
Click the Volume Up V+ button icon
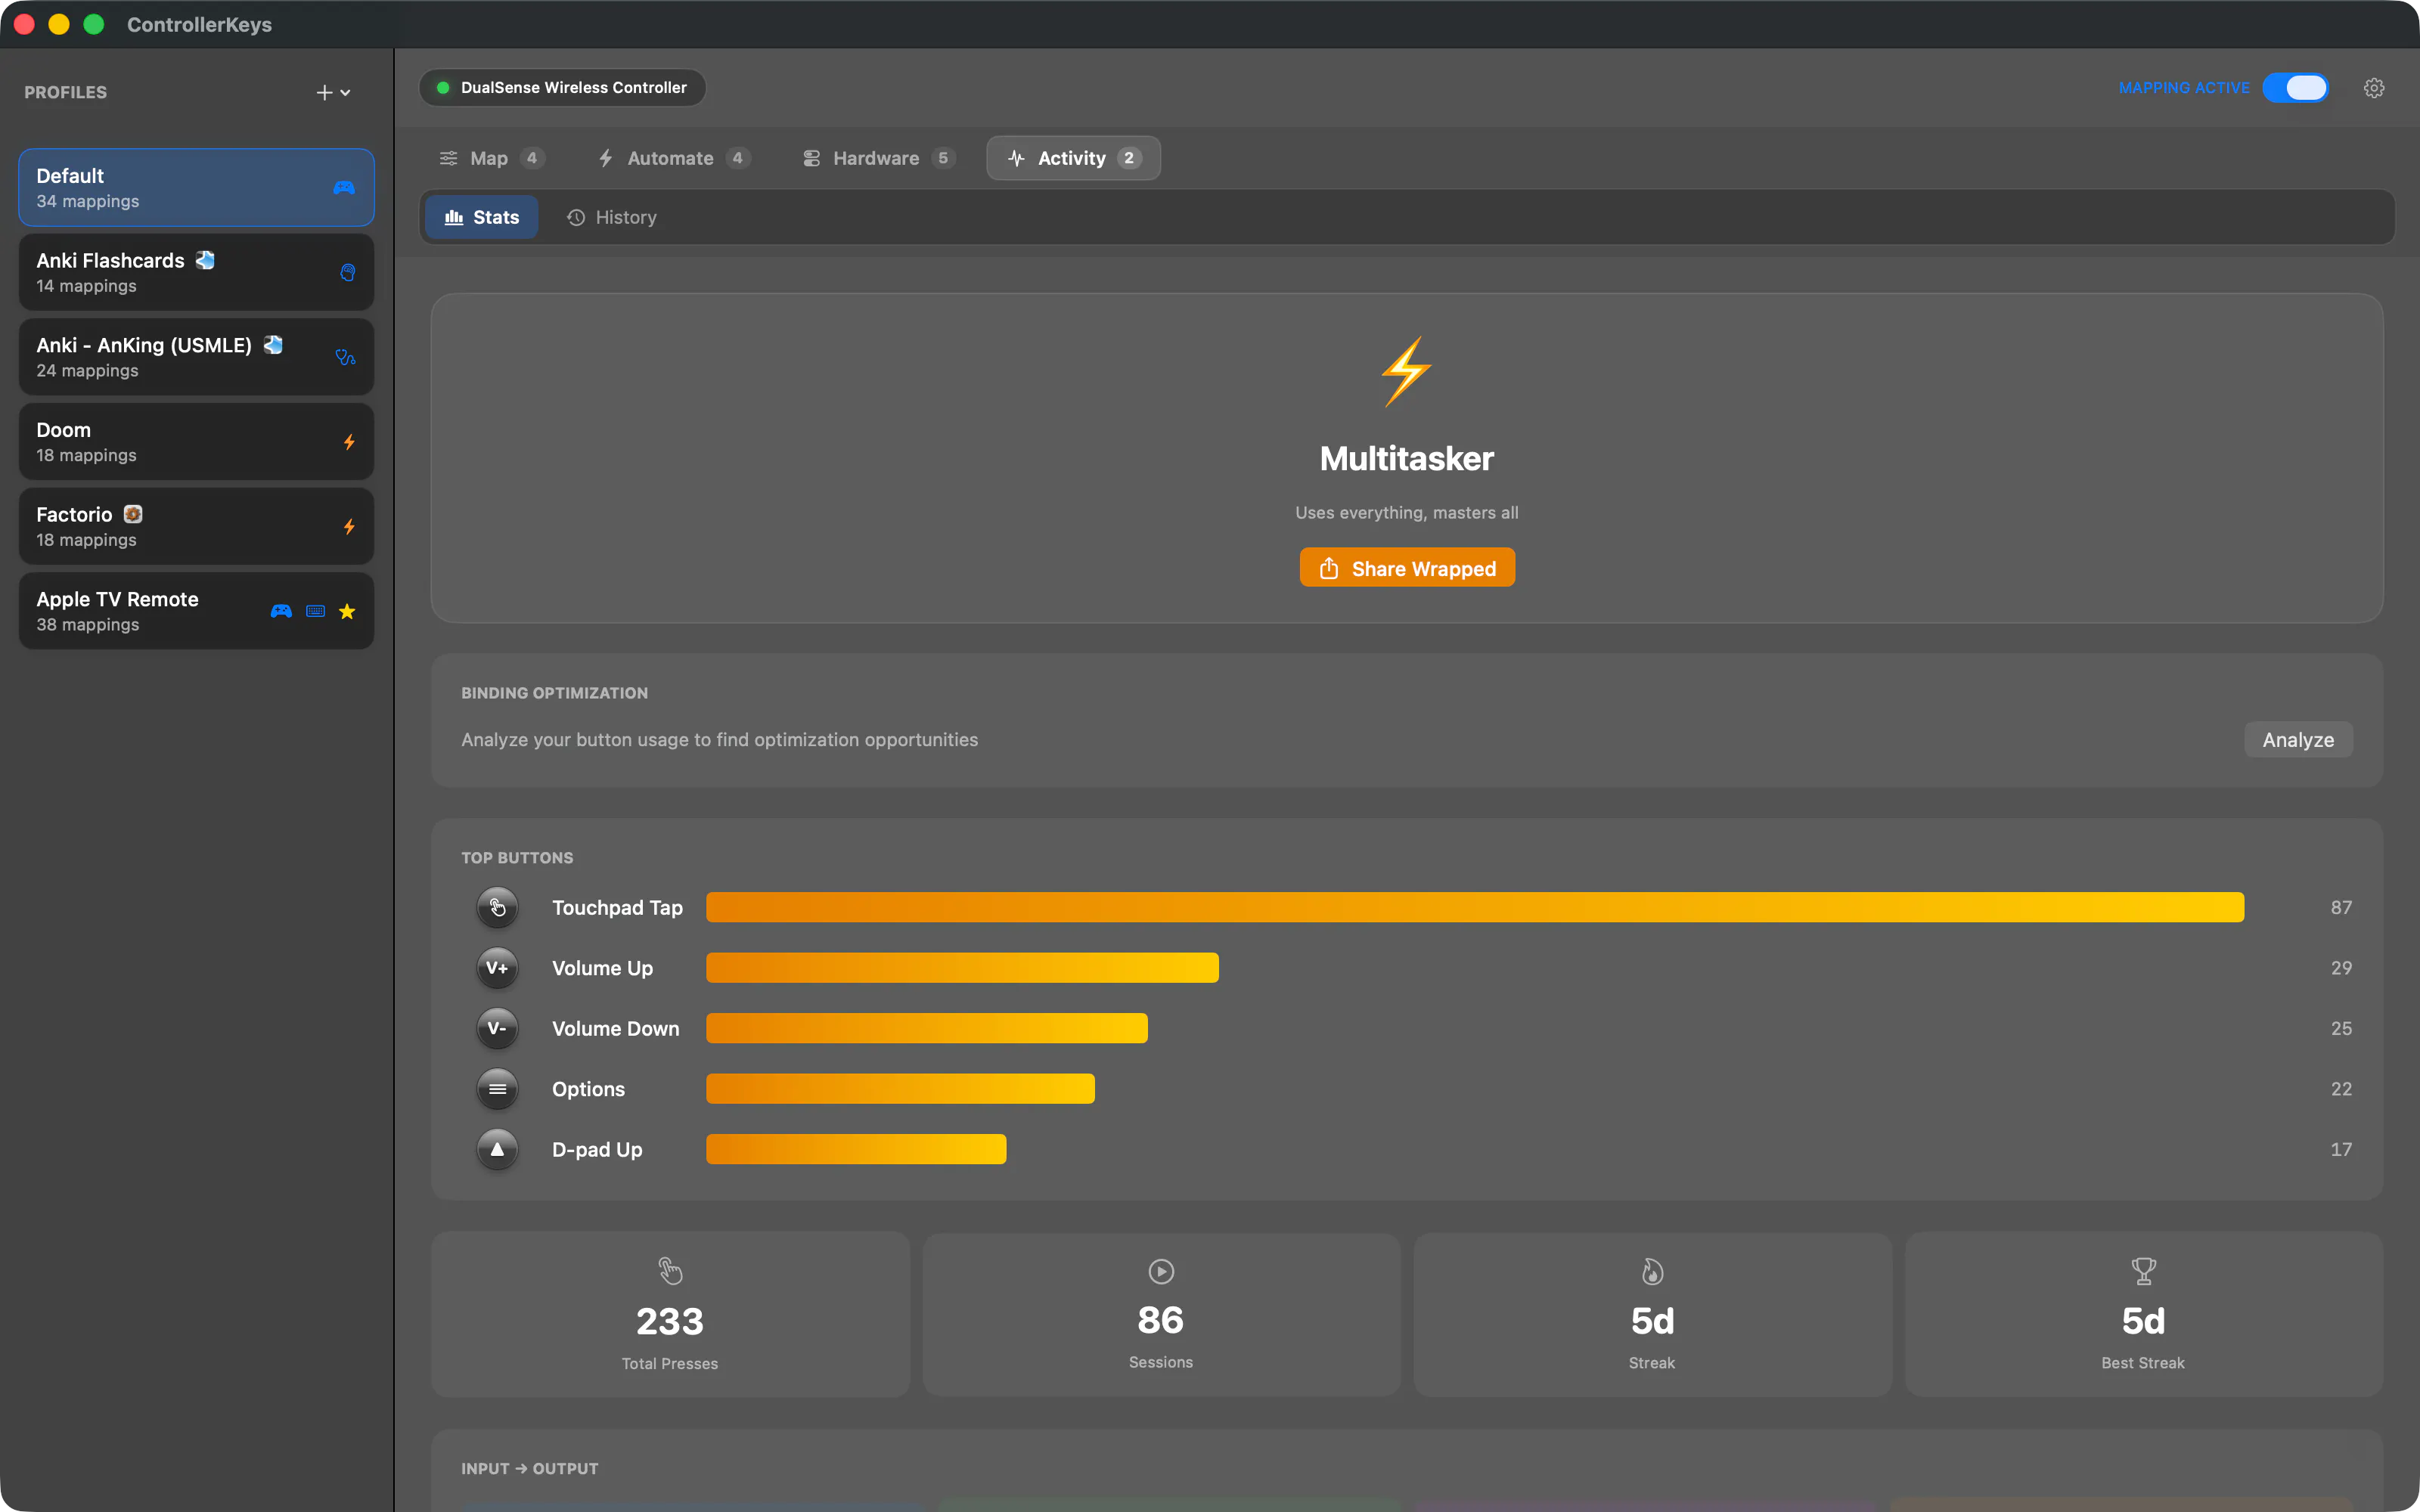497,968
